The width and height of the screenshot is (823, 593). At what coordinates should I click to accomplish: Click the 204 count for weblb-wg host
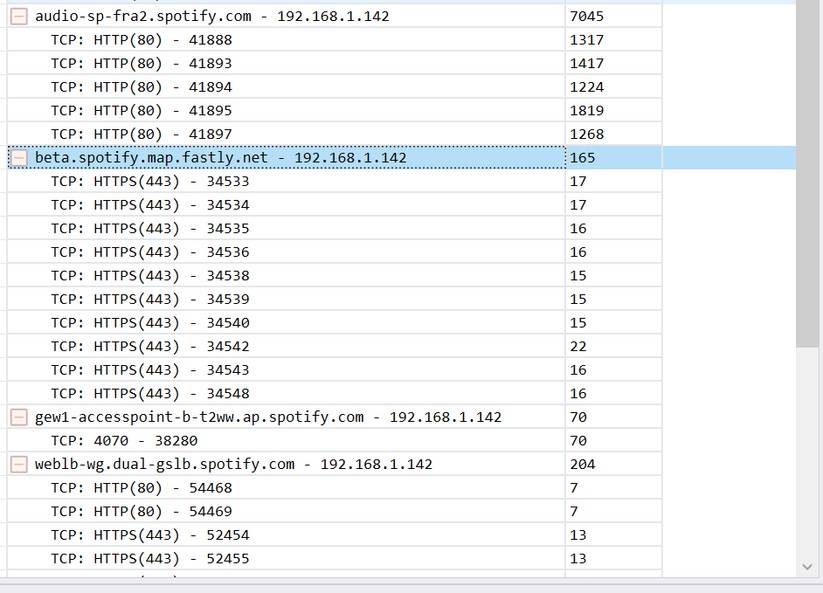582,464
